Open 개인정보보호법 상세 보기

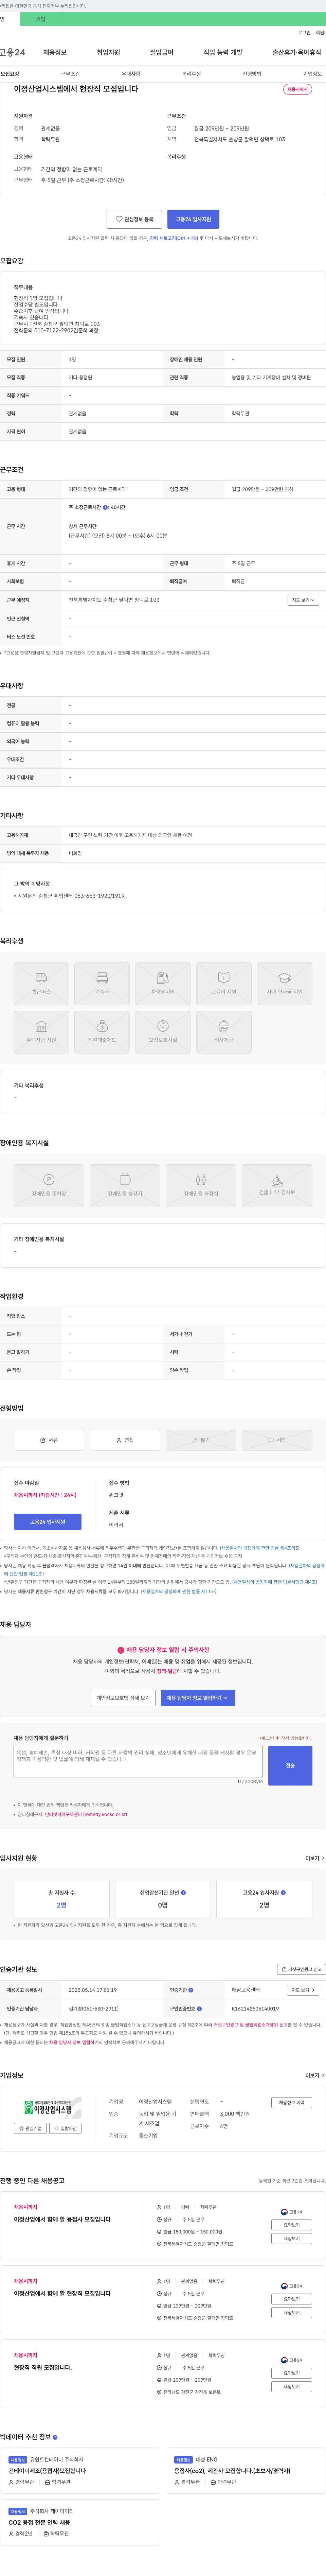click(123, 1698)
